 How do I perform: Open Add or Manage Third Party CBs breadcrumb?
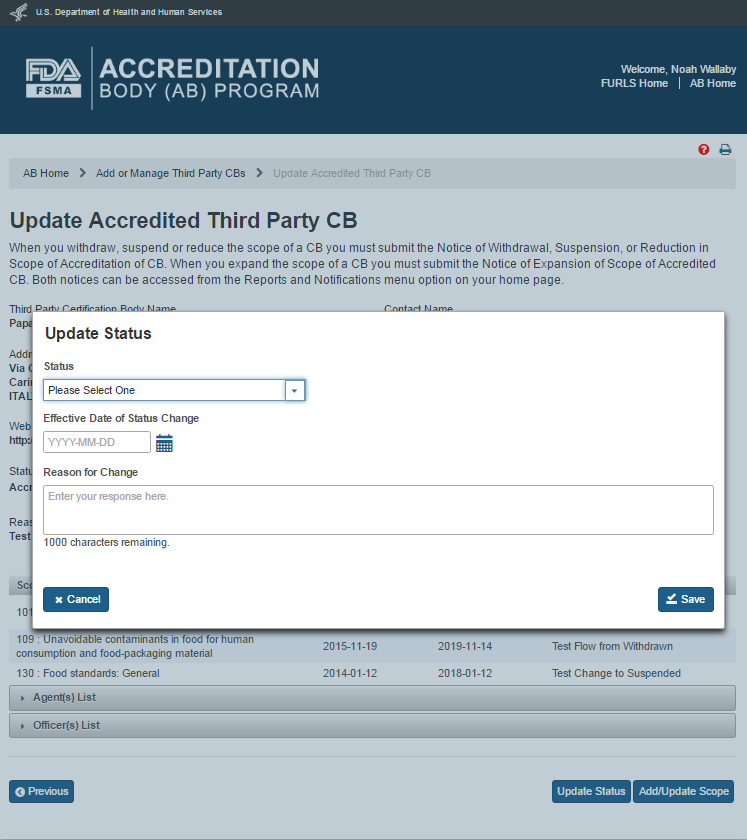[170, 173]
